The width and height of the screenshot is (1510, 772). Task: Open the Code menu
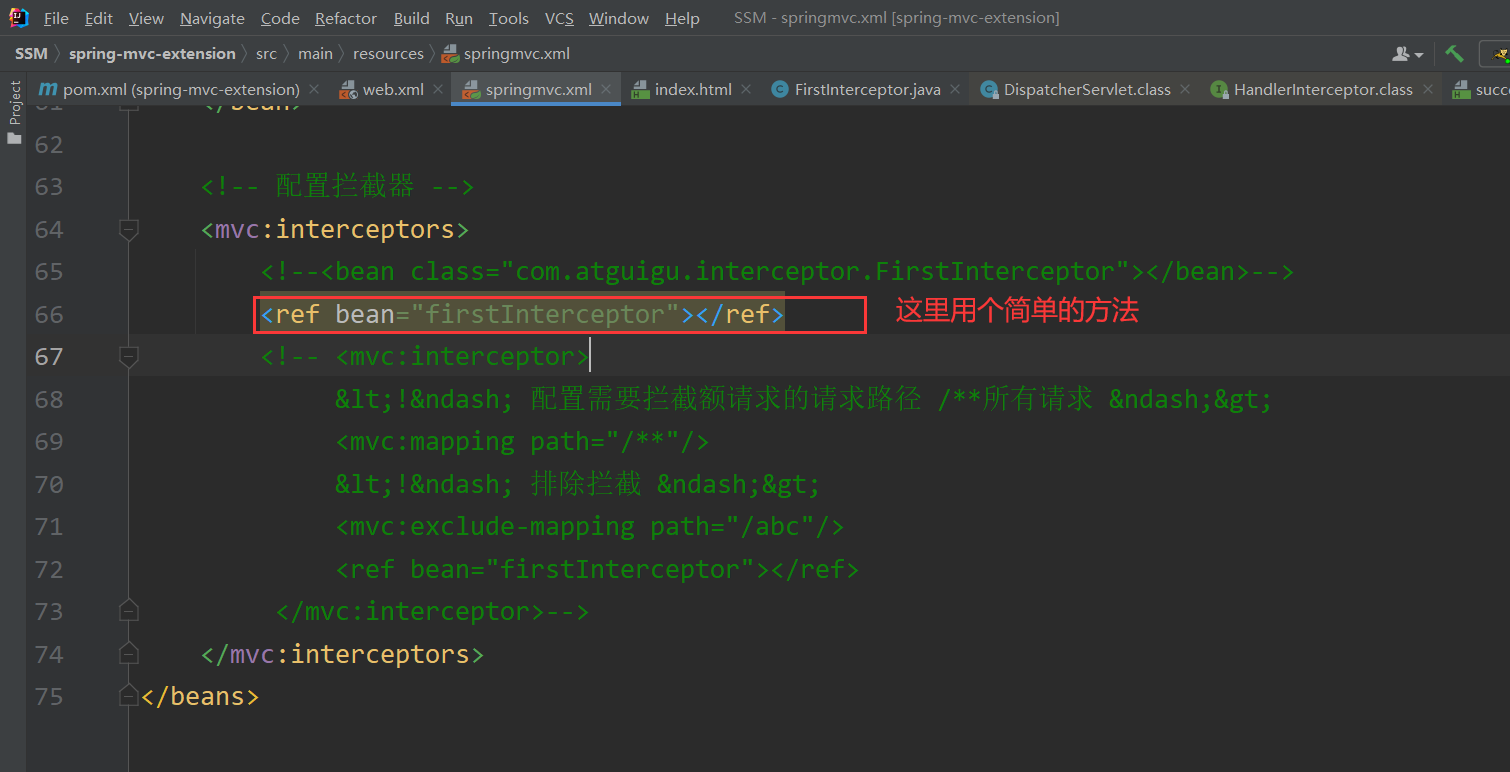pos(280,18)
